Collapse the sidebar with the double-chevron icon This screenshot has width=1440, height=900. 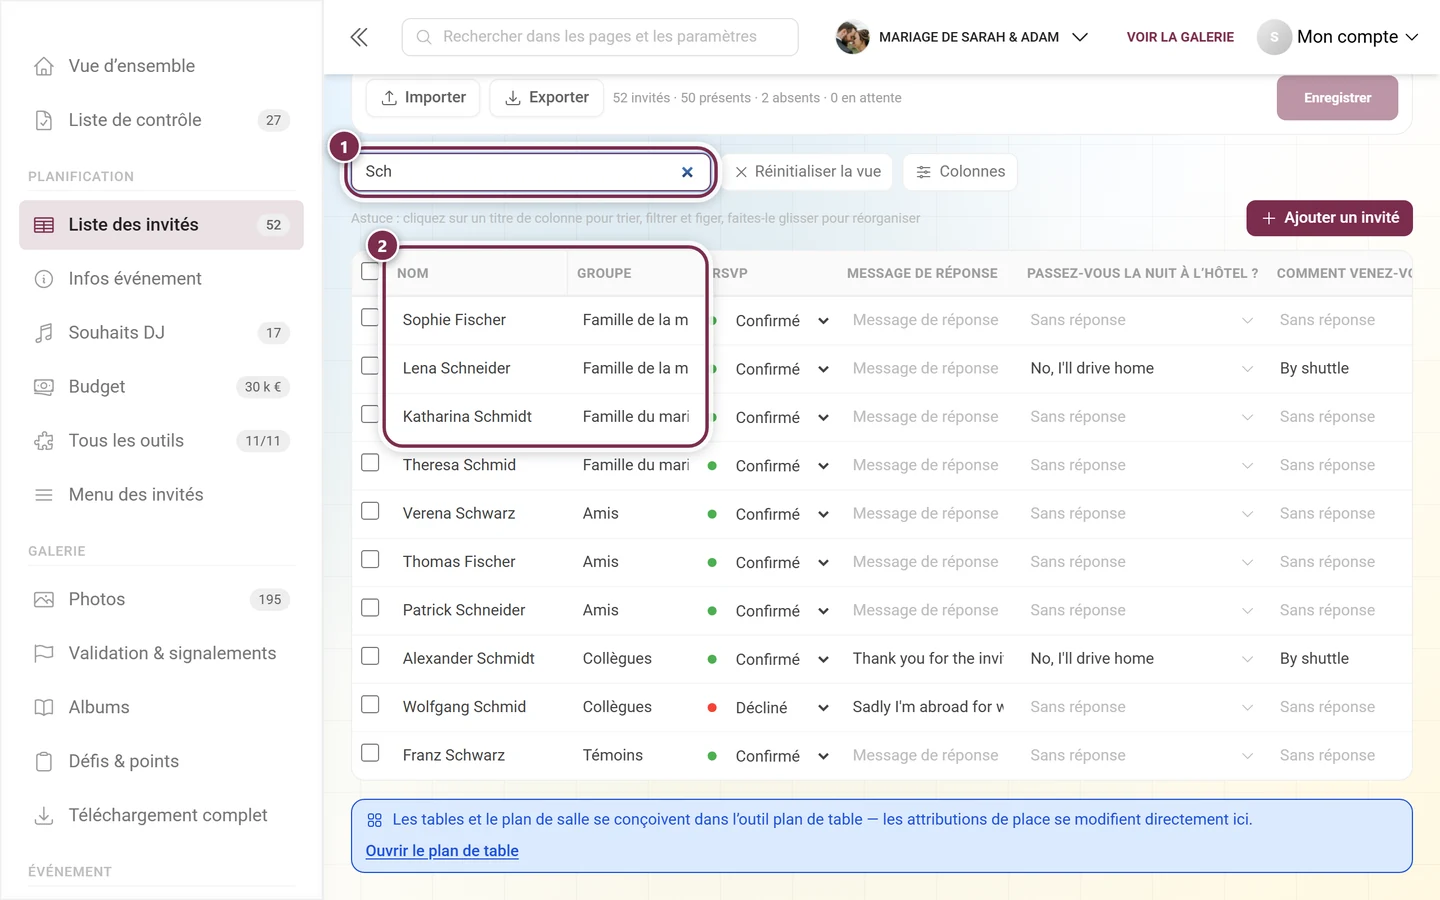[x=359, y=37]
